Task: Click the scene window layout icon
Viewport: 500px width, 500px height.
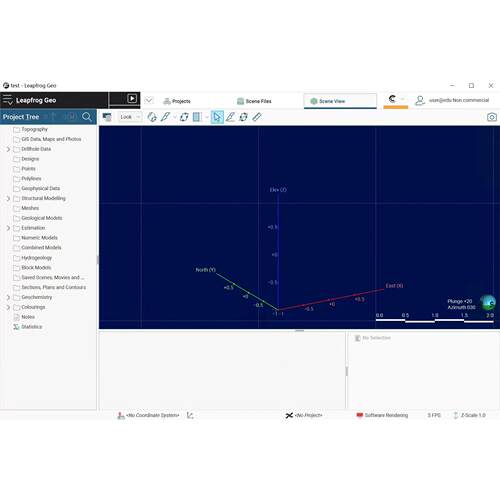Action: pos(107,117)
